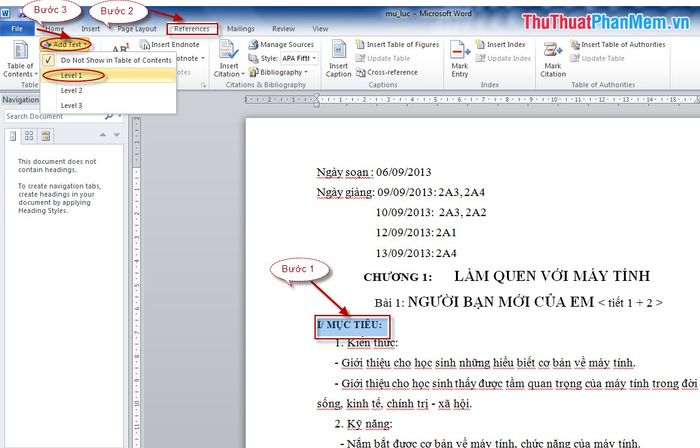Viewport: 700px width, 448px height.
Task: Expand the Bibliography dropdown
Action: [279, 72]
